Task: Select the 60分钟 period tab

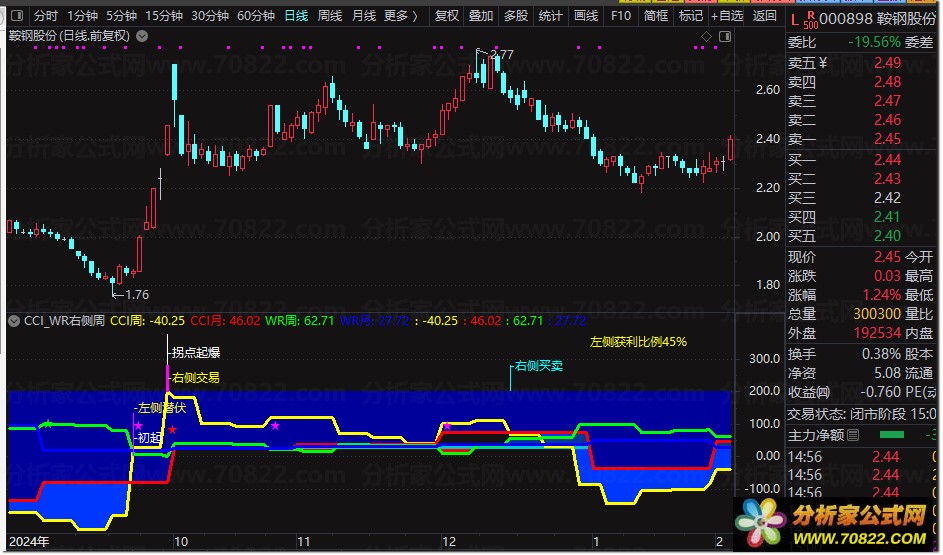Action: click(257, 16)
